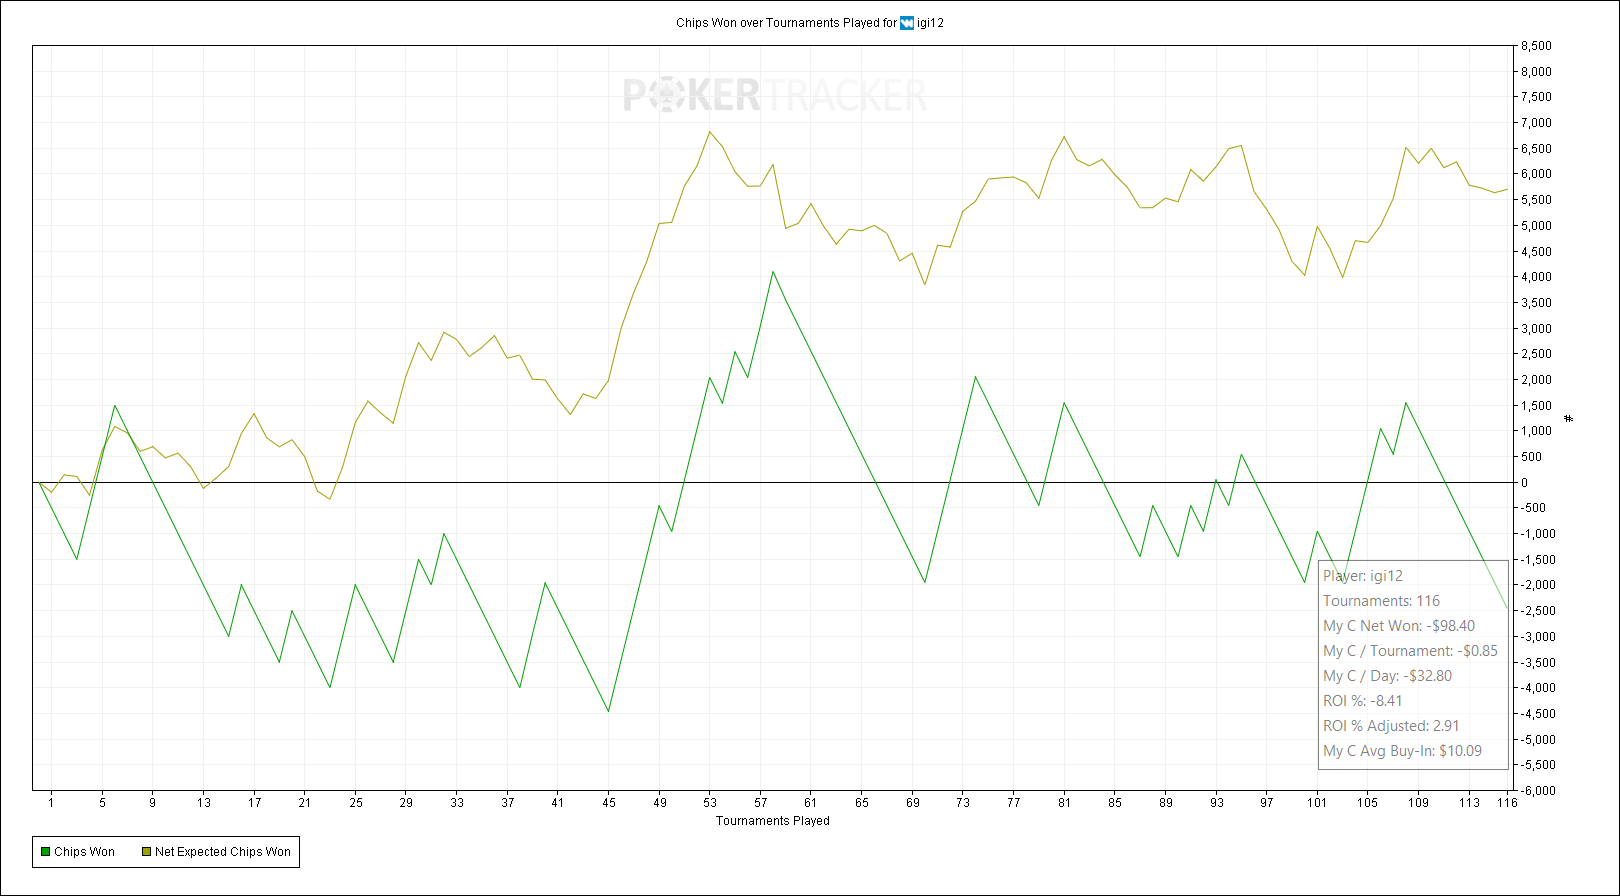Click the ROI %: -8.41 tooltip line

click(x=1362, y=701)
